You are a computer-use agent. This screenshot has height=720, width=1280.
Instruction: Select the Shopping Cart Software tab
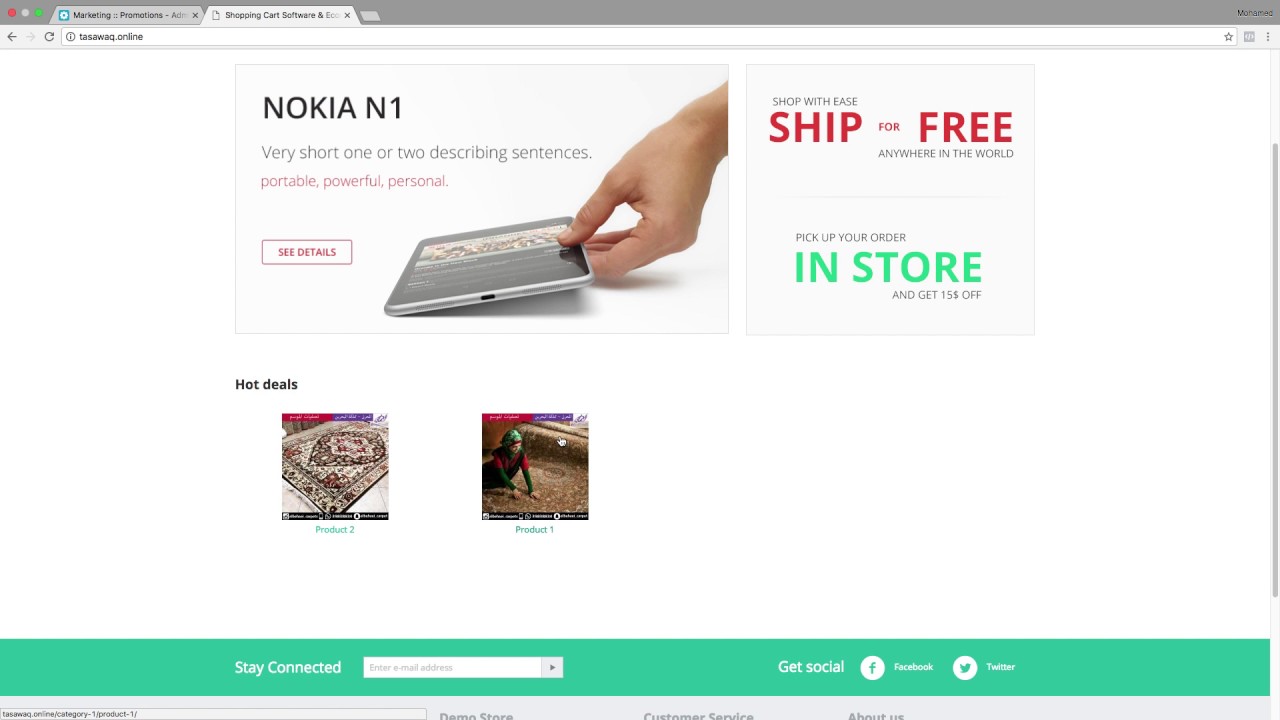pos(280,15)
